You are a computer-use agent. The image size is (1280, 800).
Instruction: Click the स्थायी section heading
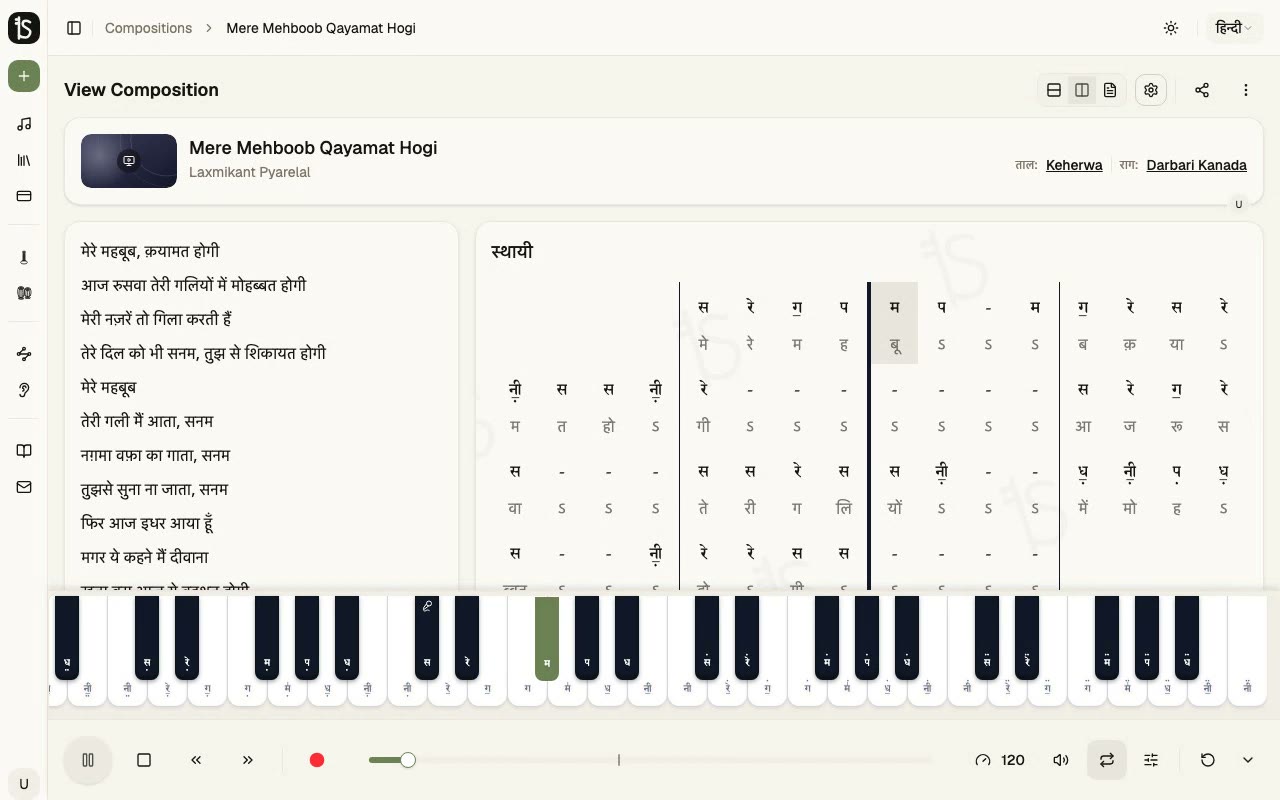click(x=512, y=251)
